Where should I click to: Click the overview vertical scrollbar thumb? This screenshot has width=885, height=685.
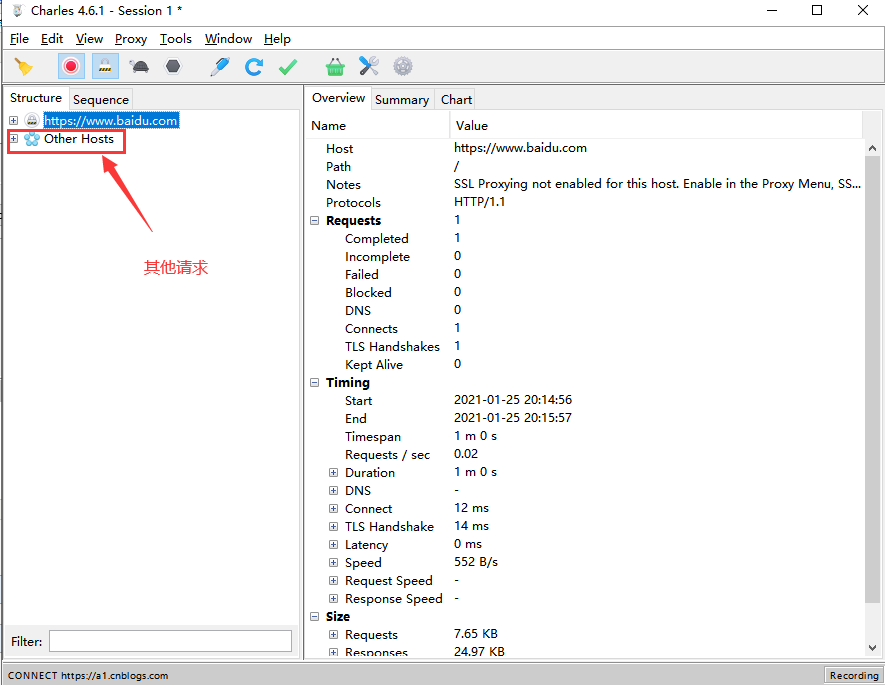[x=873, y=380]
